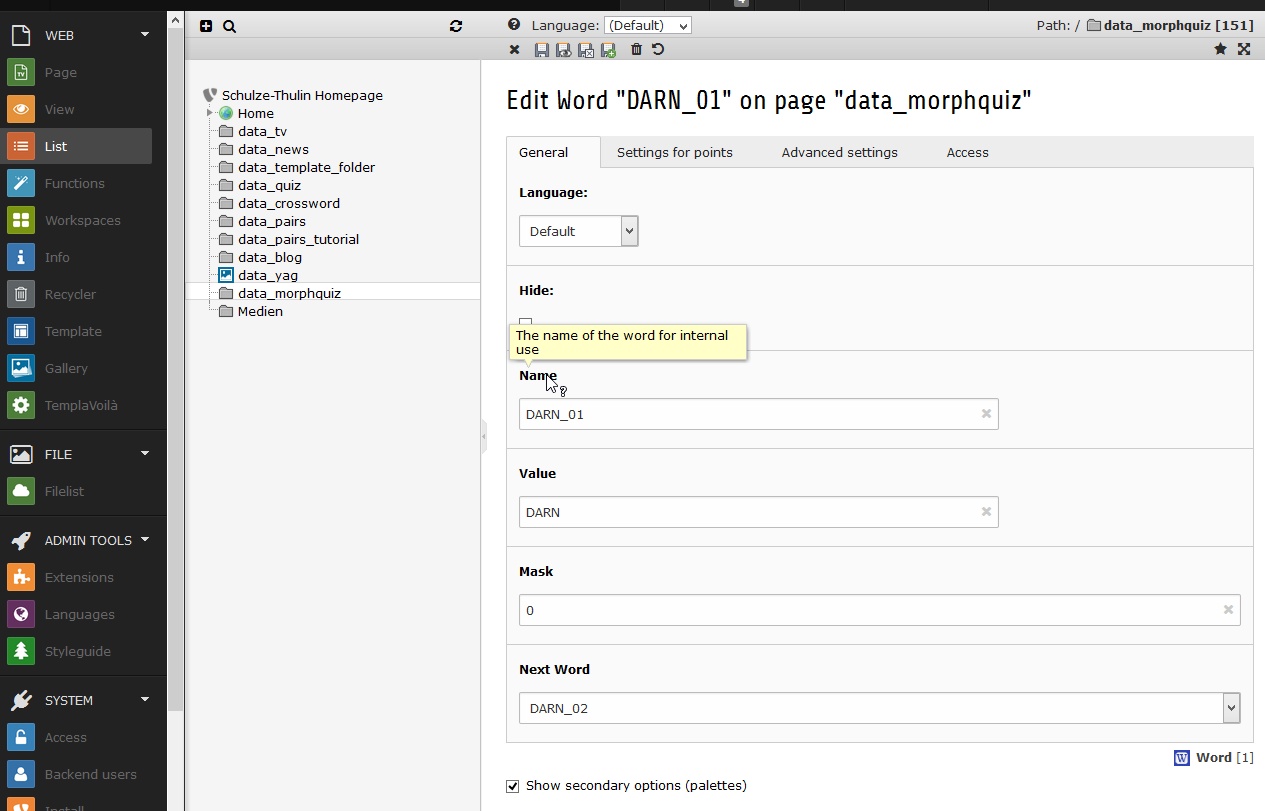
Task: Open the Functions module
Action: [76, 183]
